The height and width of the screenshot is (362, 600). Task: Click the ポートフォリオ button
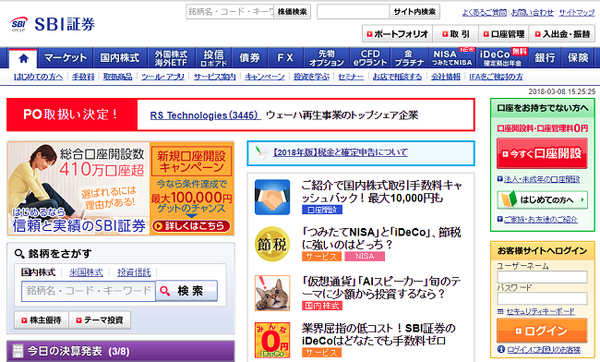[397, 34]
